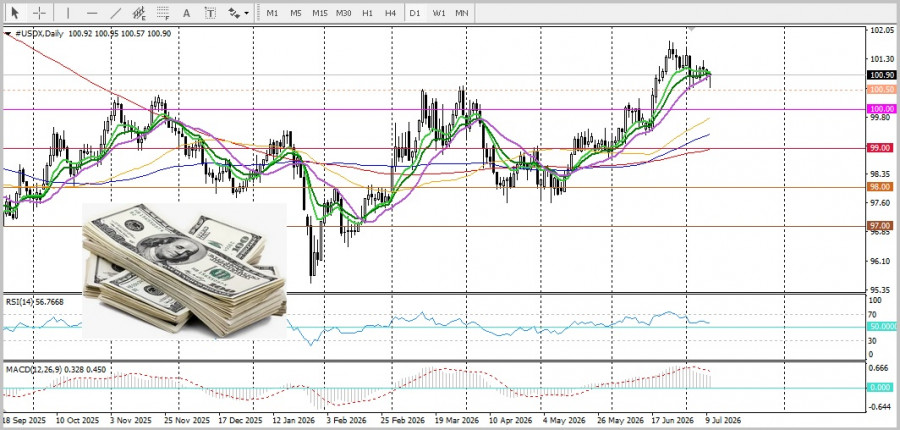This screenshot has height=430, width=900.
Task: Click the orange 98.00 level label
Action: 882,187
